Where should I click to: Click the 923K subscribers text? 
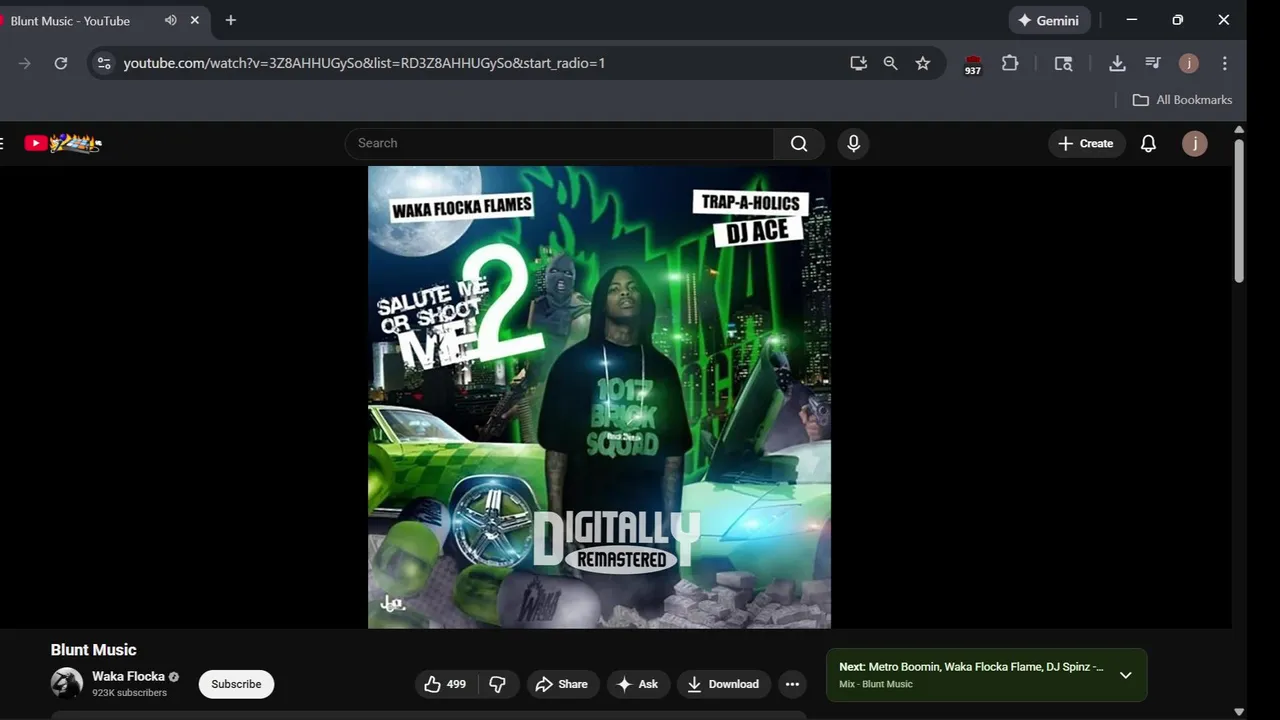point(130,693)
